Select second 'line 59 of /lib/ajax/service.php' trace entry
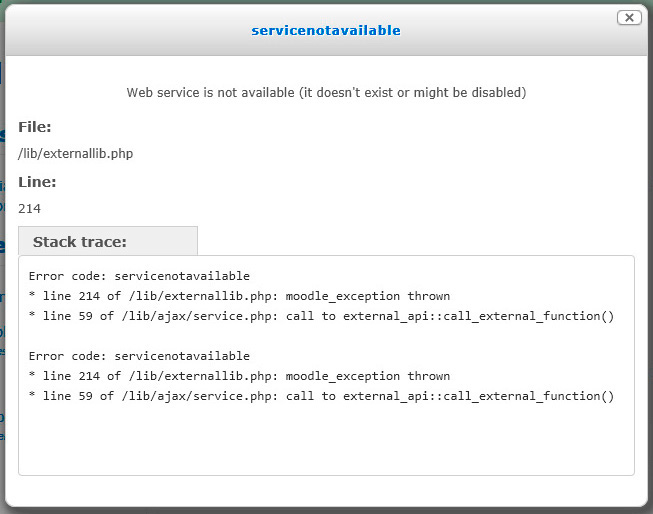Viewport: 653px width, 514px height. click(x=322, y=396)
